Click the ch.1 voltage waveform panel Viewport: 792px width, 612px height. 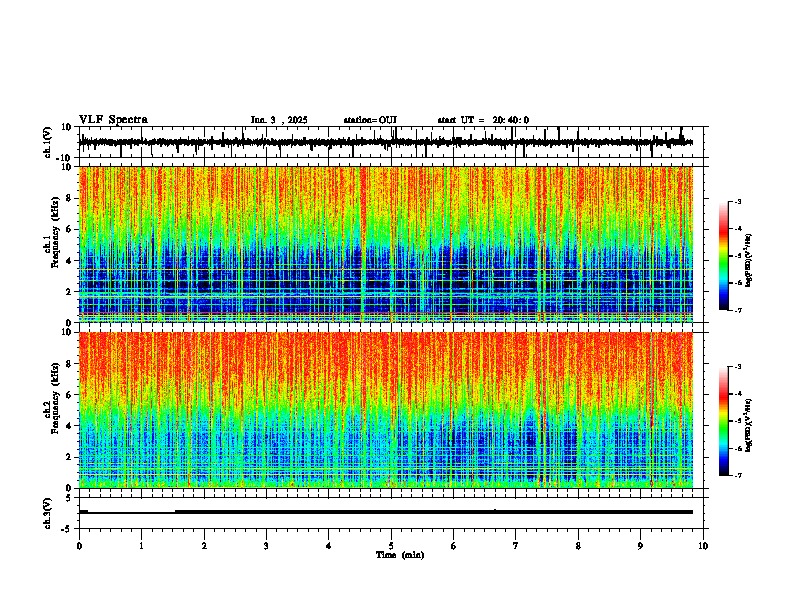click(x=393, y=142)
